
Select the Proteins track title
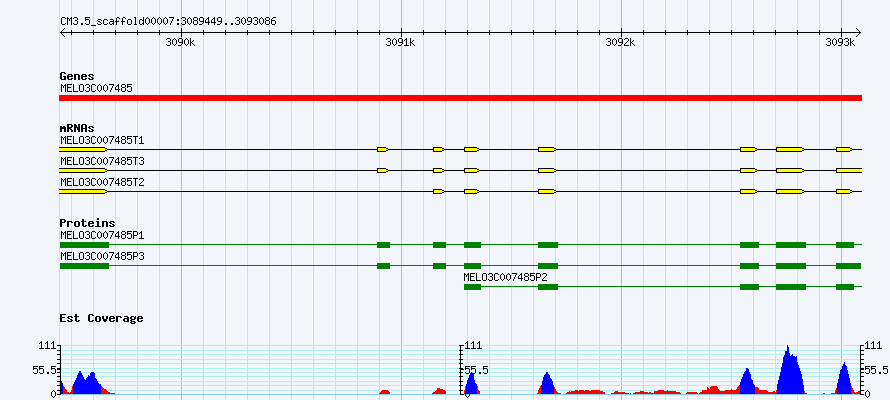coord(87,224)
